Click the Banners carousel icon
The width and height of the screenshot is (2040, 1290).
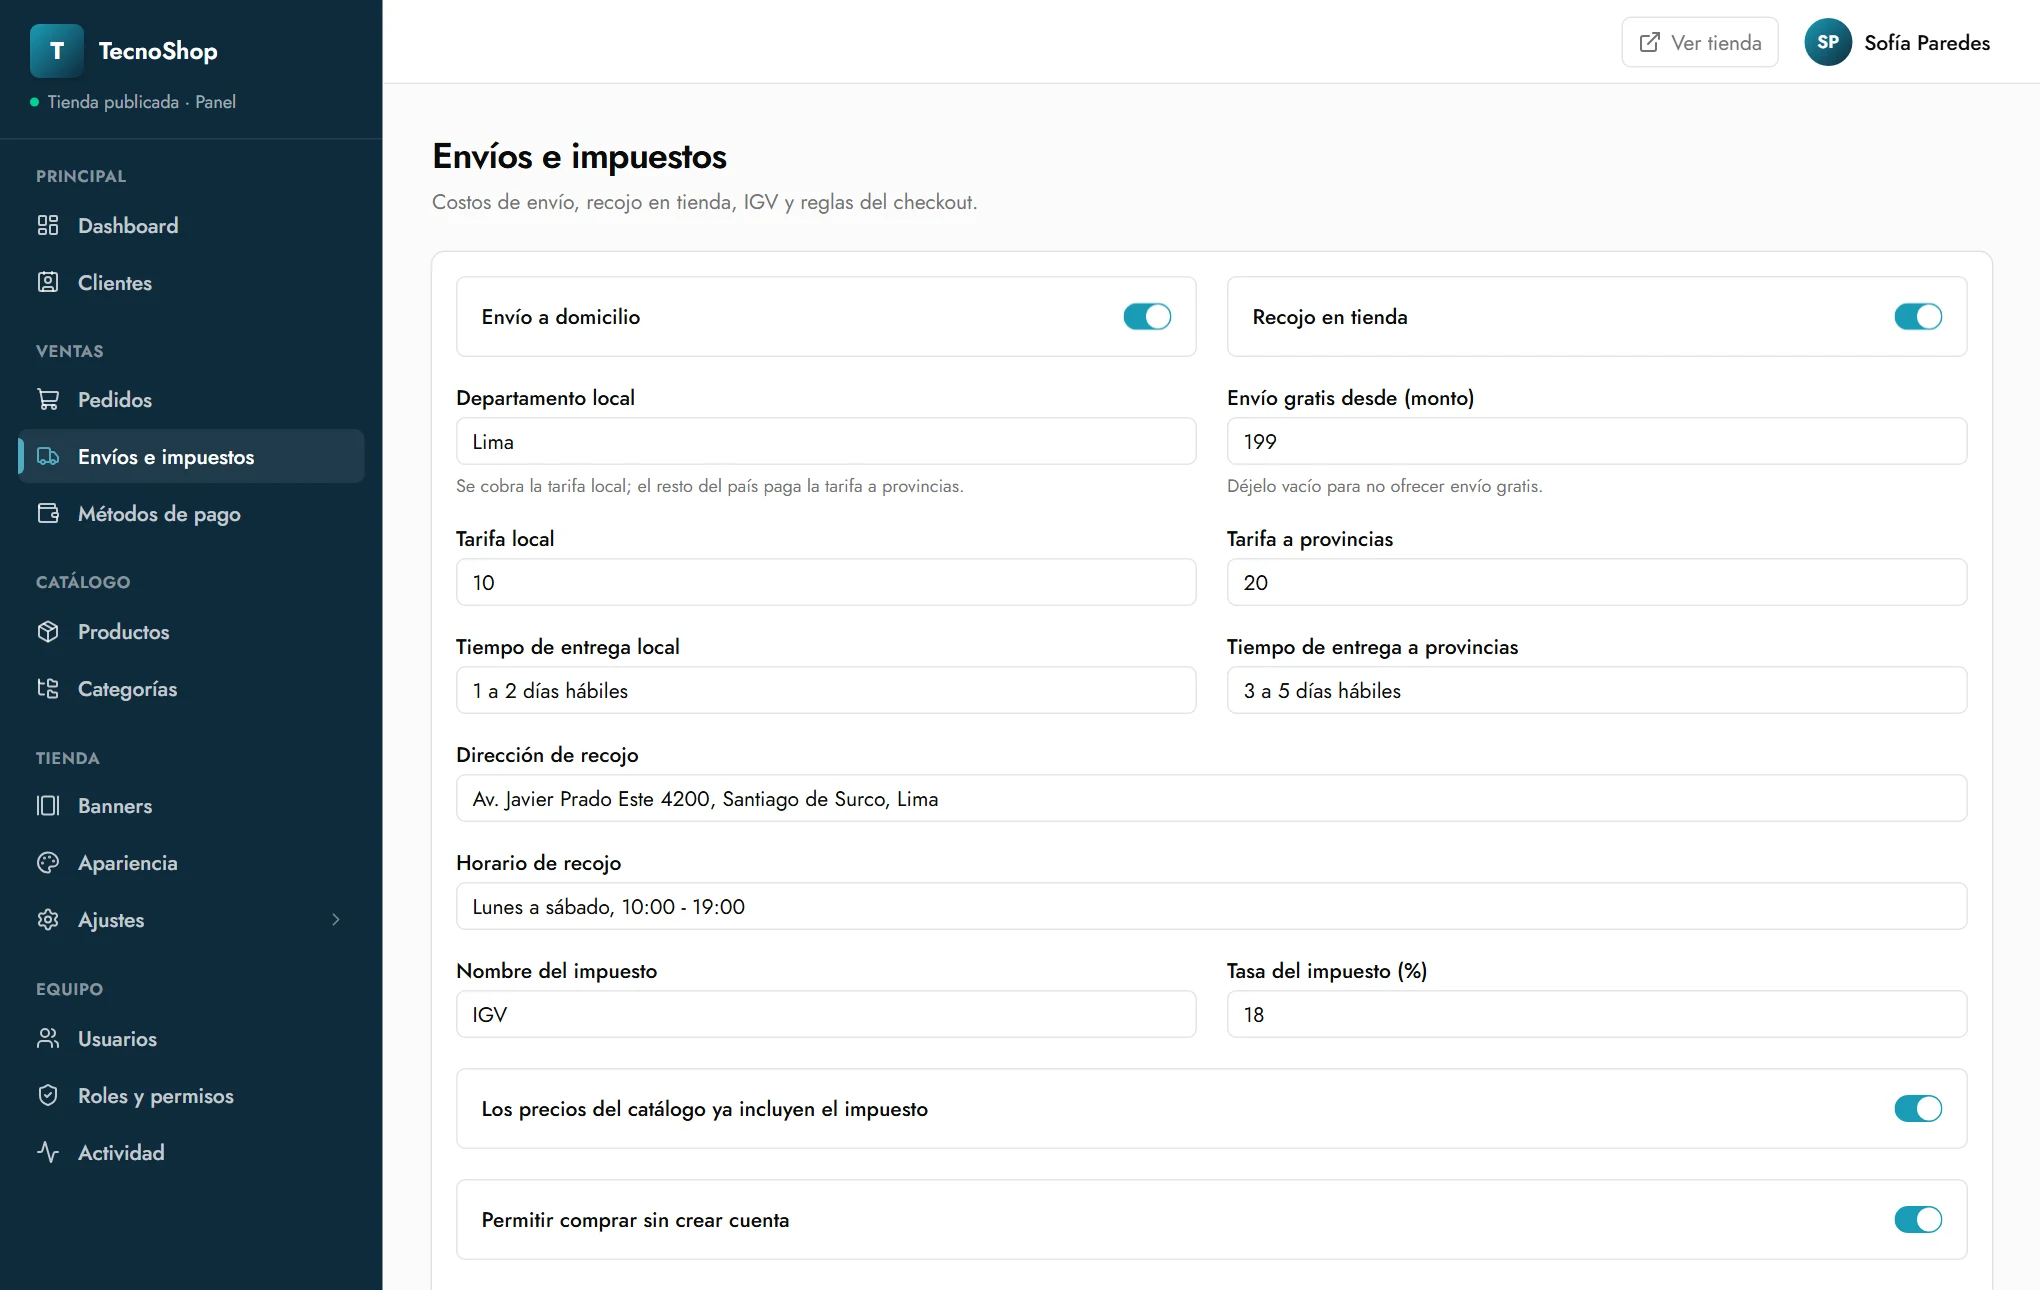[48, 805]
